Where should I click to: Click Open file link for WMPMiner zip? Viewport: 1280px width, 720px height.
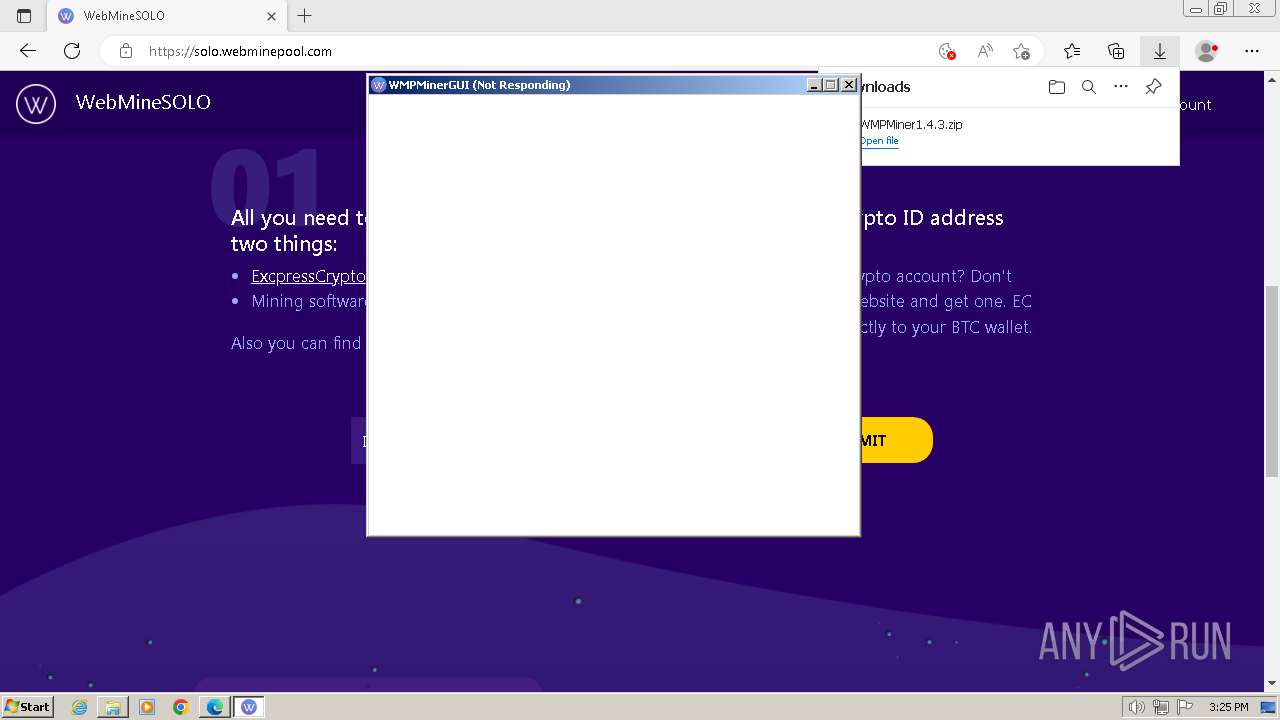point(880,141)
